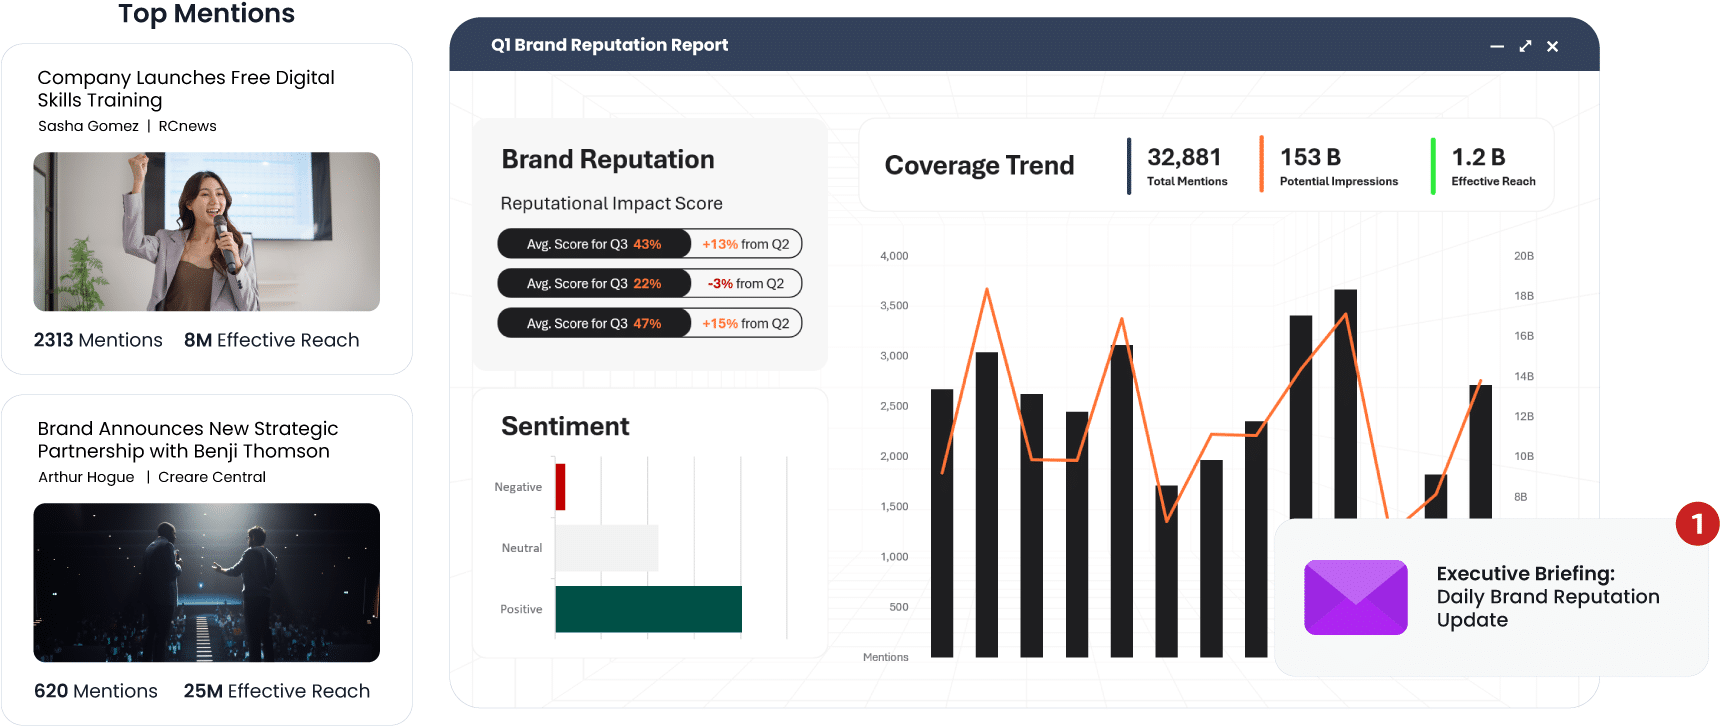
Task: Click author name Sasha Gomez
Action: tap(88, 126)
